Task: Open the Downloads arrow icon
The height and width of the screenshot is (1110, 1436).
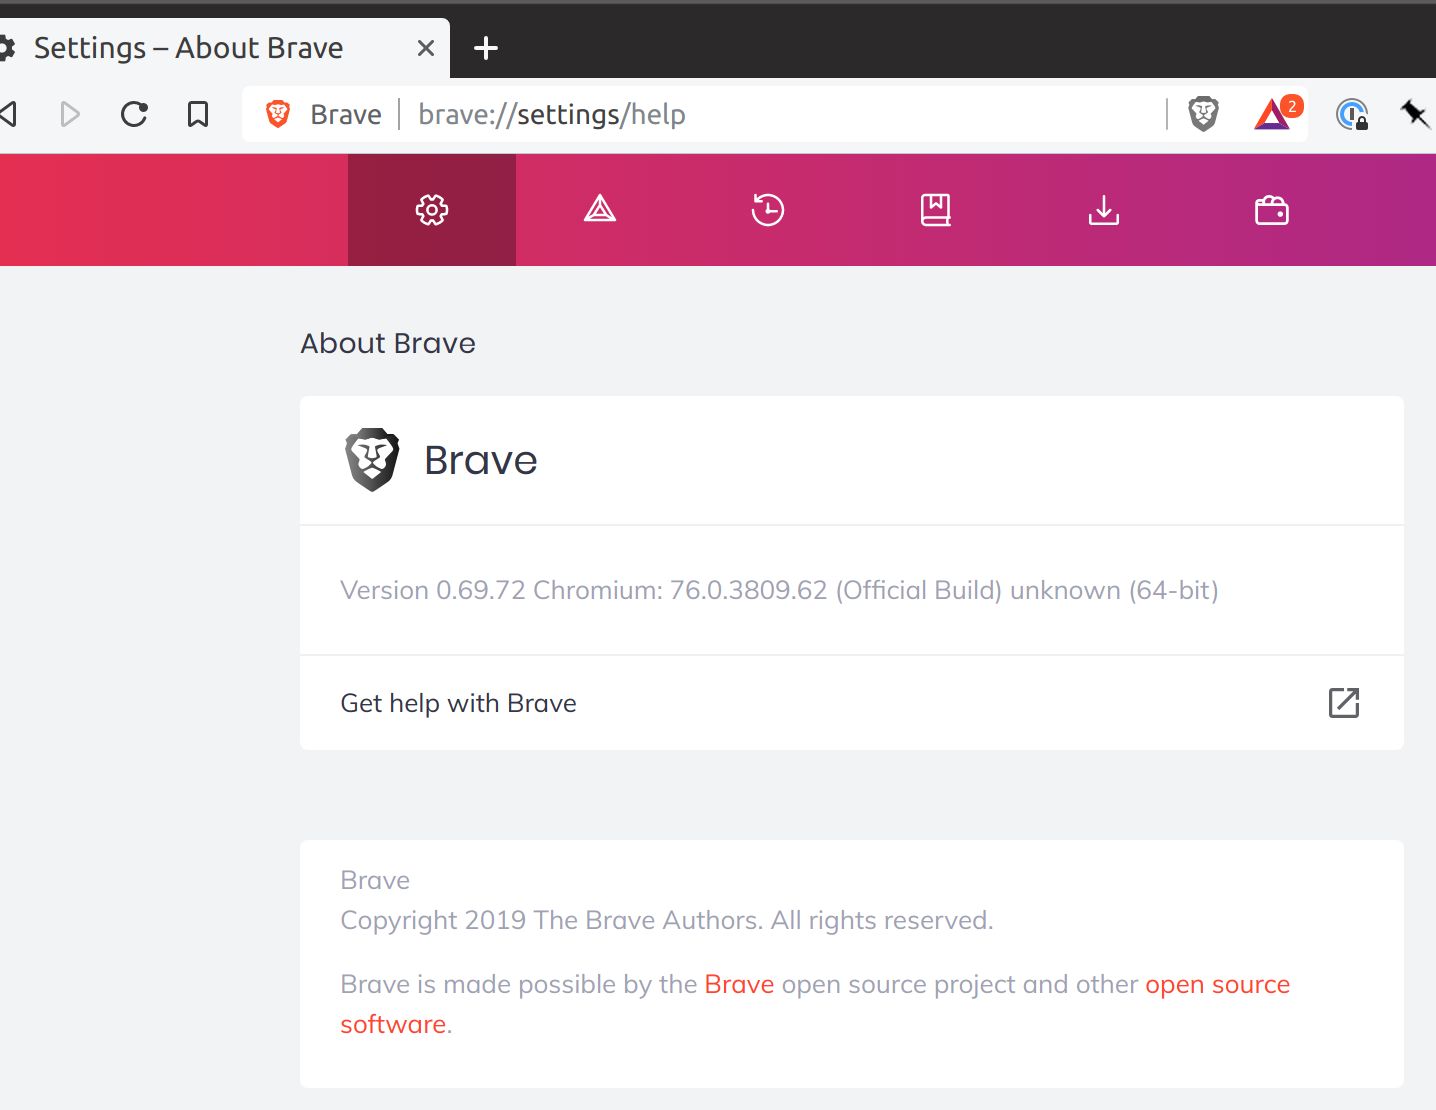Action: [x=1104, y=210]
